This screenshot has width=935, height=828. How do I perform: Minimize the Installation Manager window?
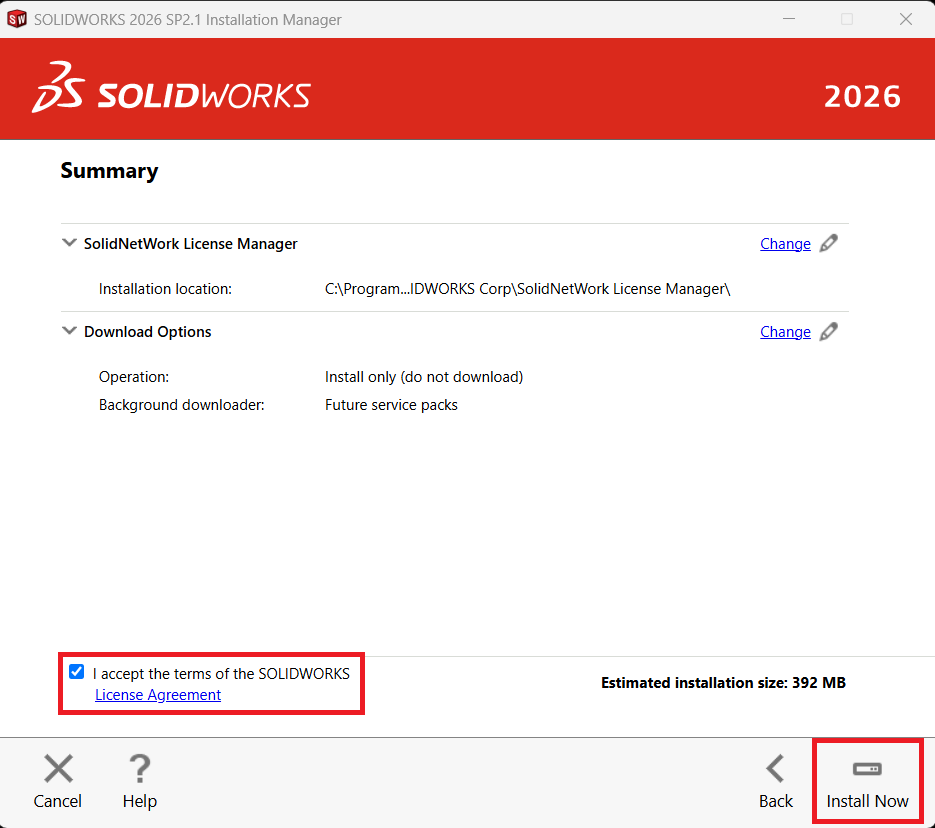click(x=789, y=19)
